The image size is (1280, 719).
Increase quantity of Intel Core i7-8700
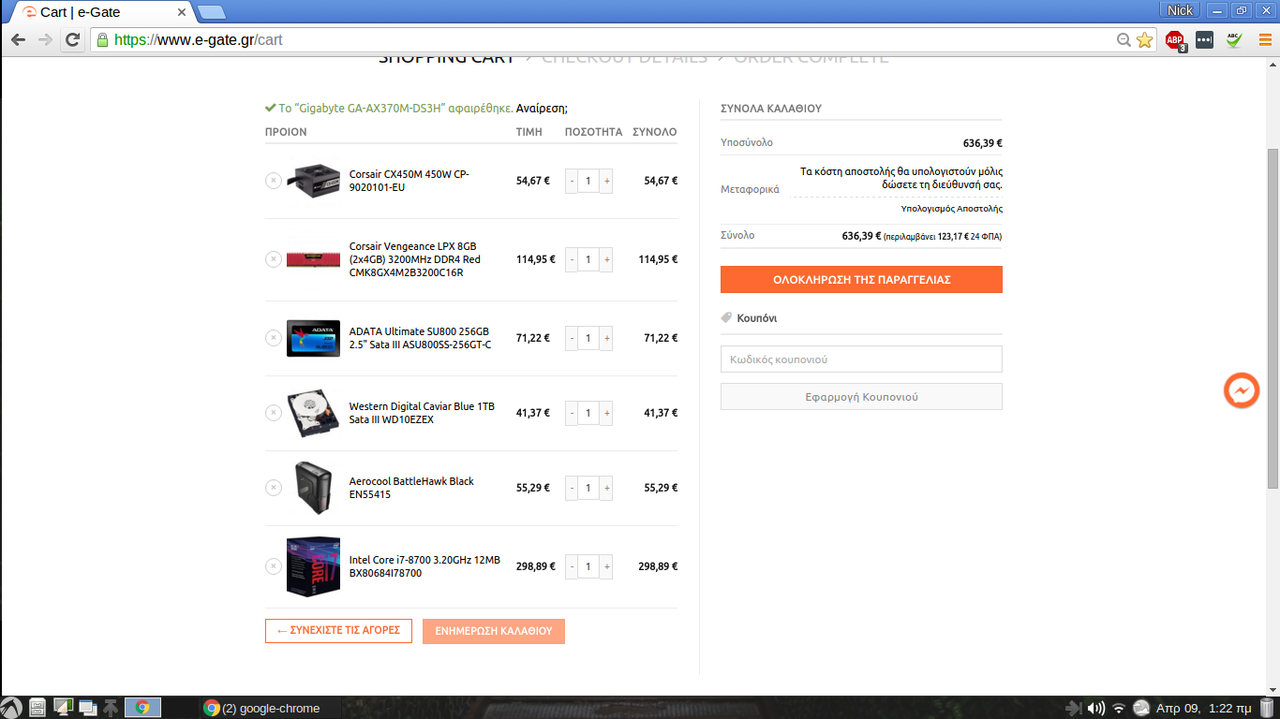606,566
